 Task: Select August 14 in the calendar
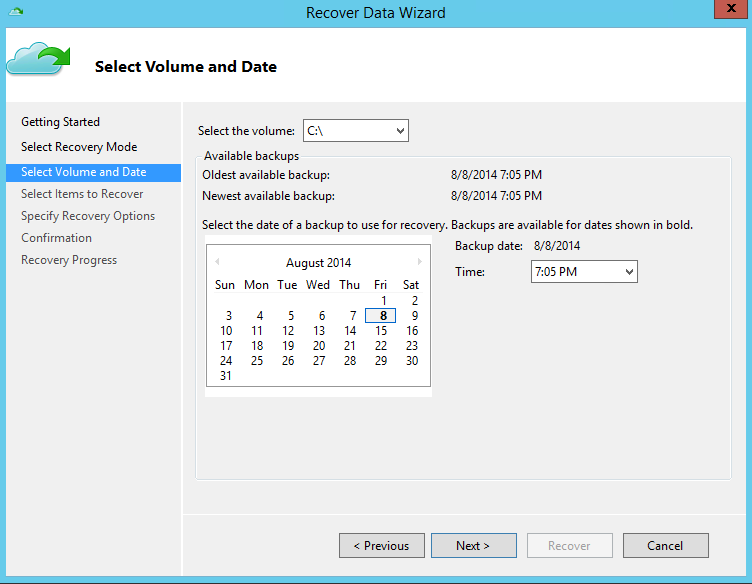coord(350,331)
